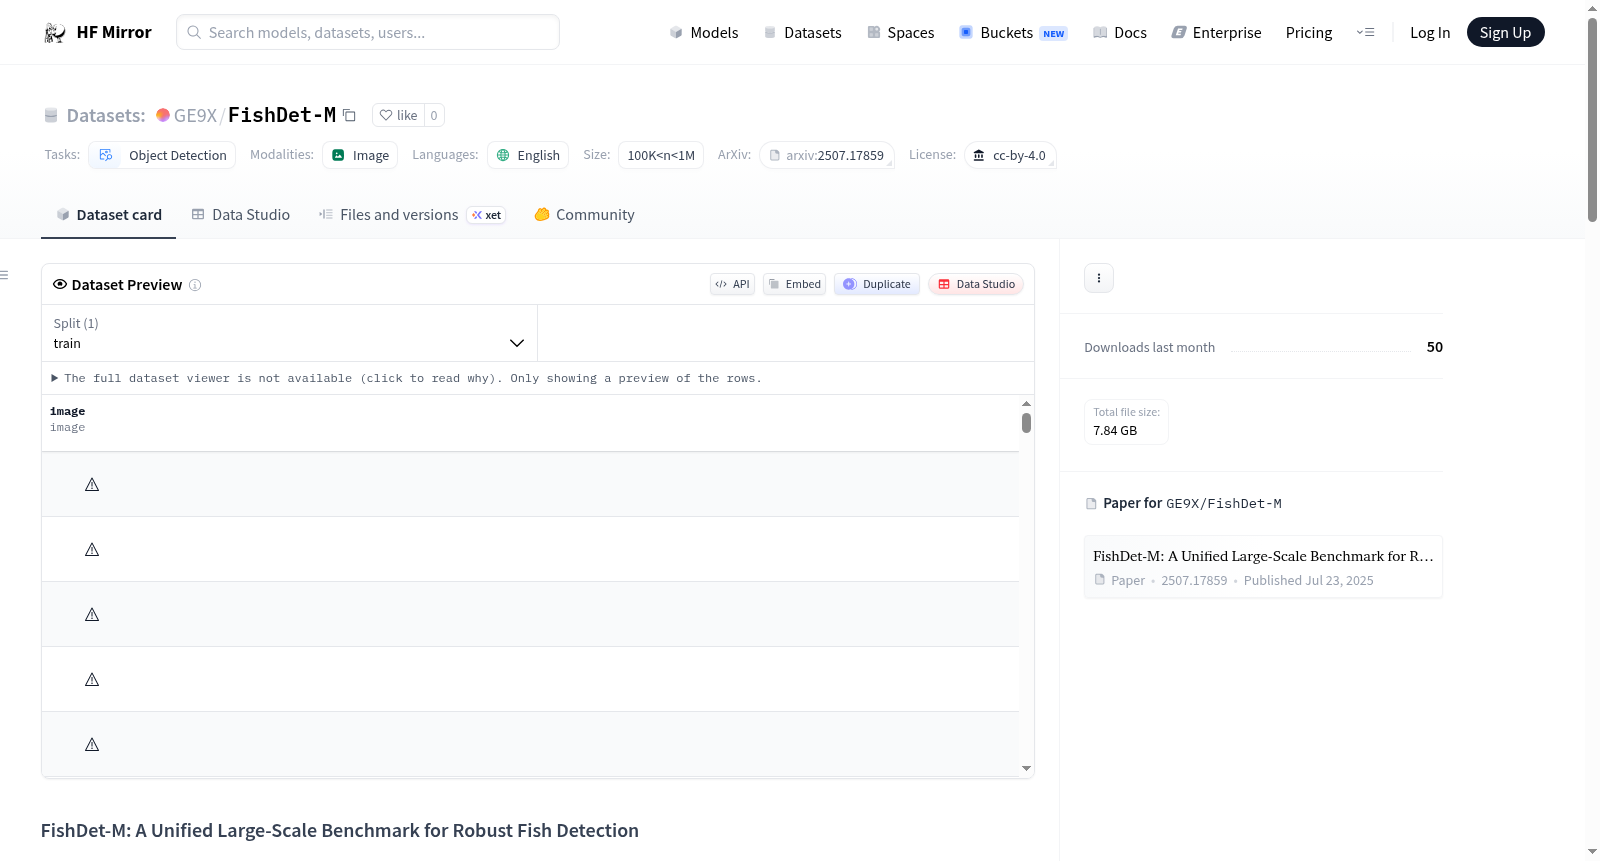1600x861 pixels.
Task: Copy dataset name with copy icon
Action: tap(349, 115)
